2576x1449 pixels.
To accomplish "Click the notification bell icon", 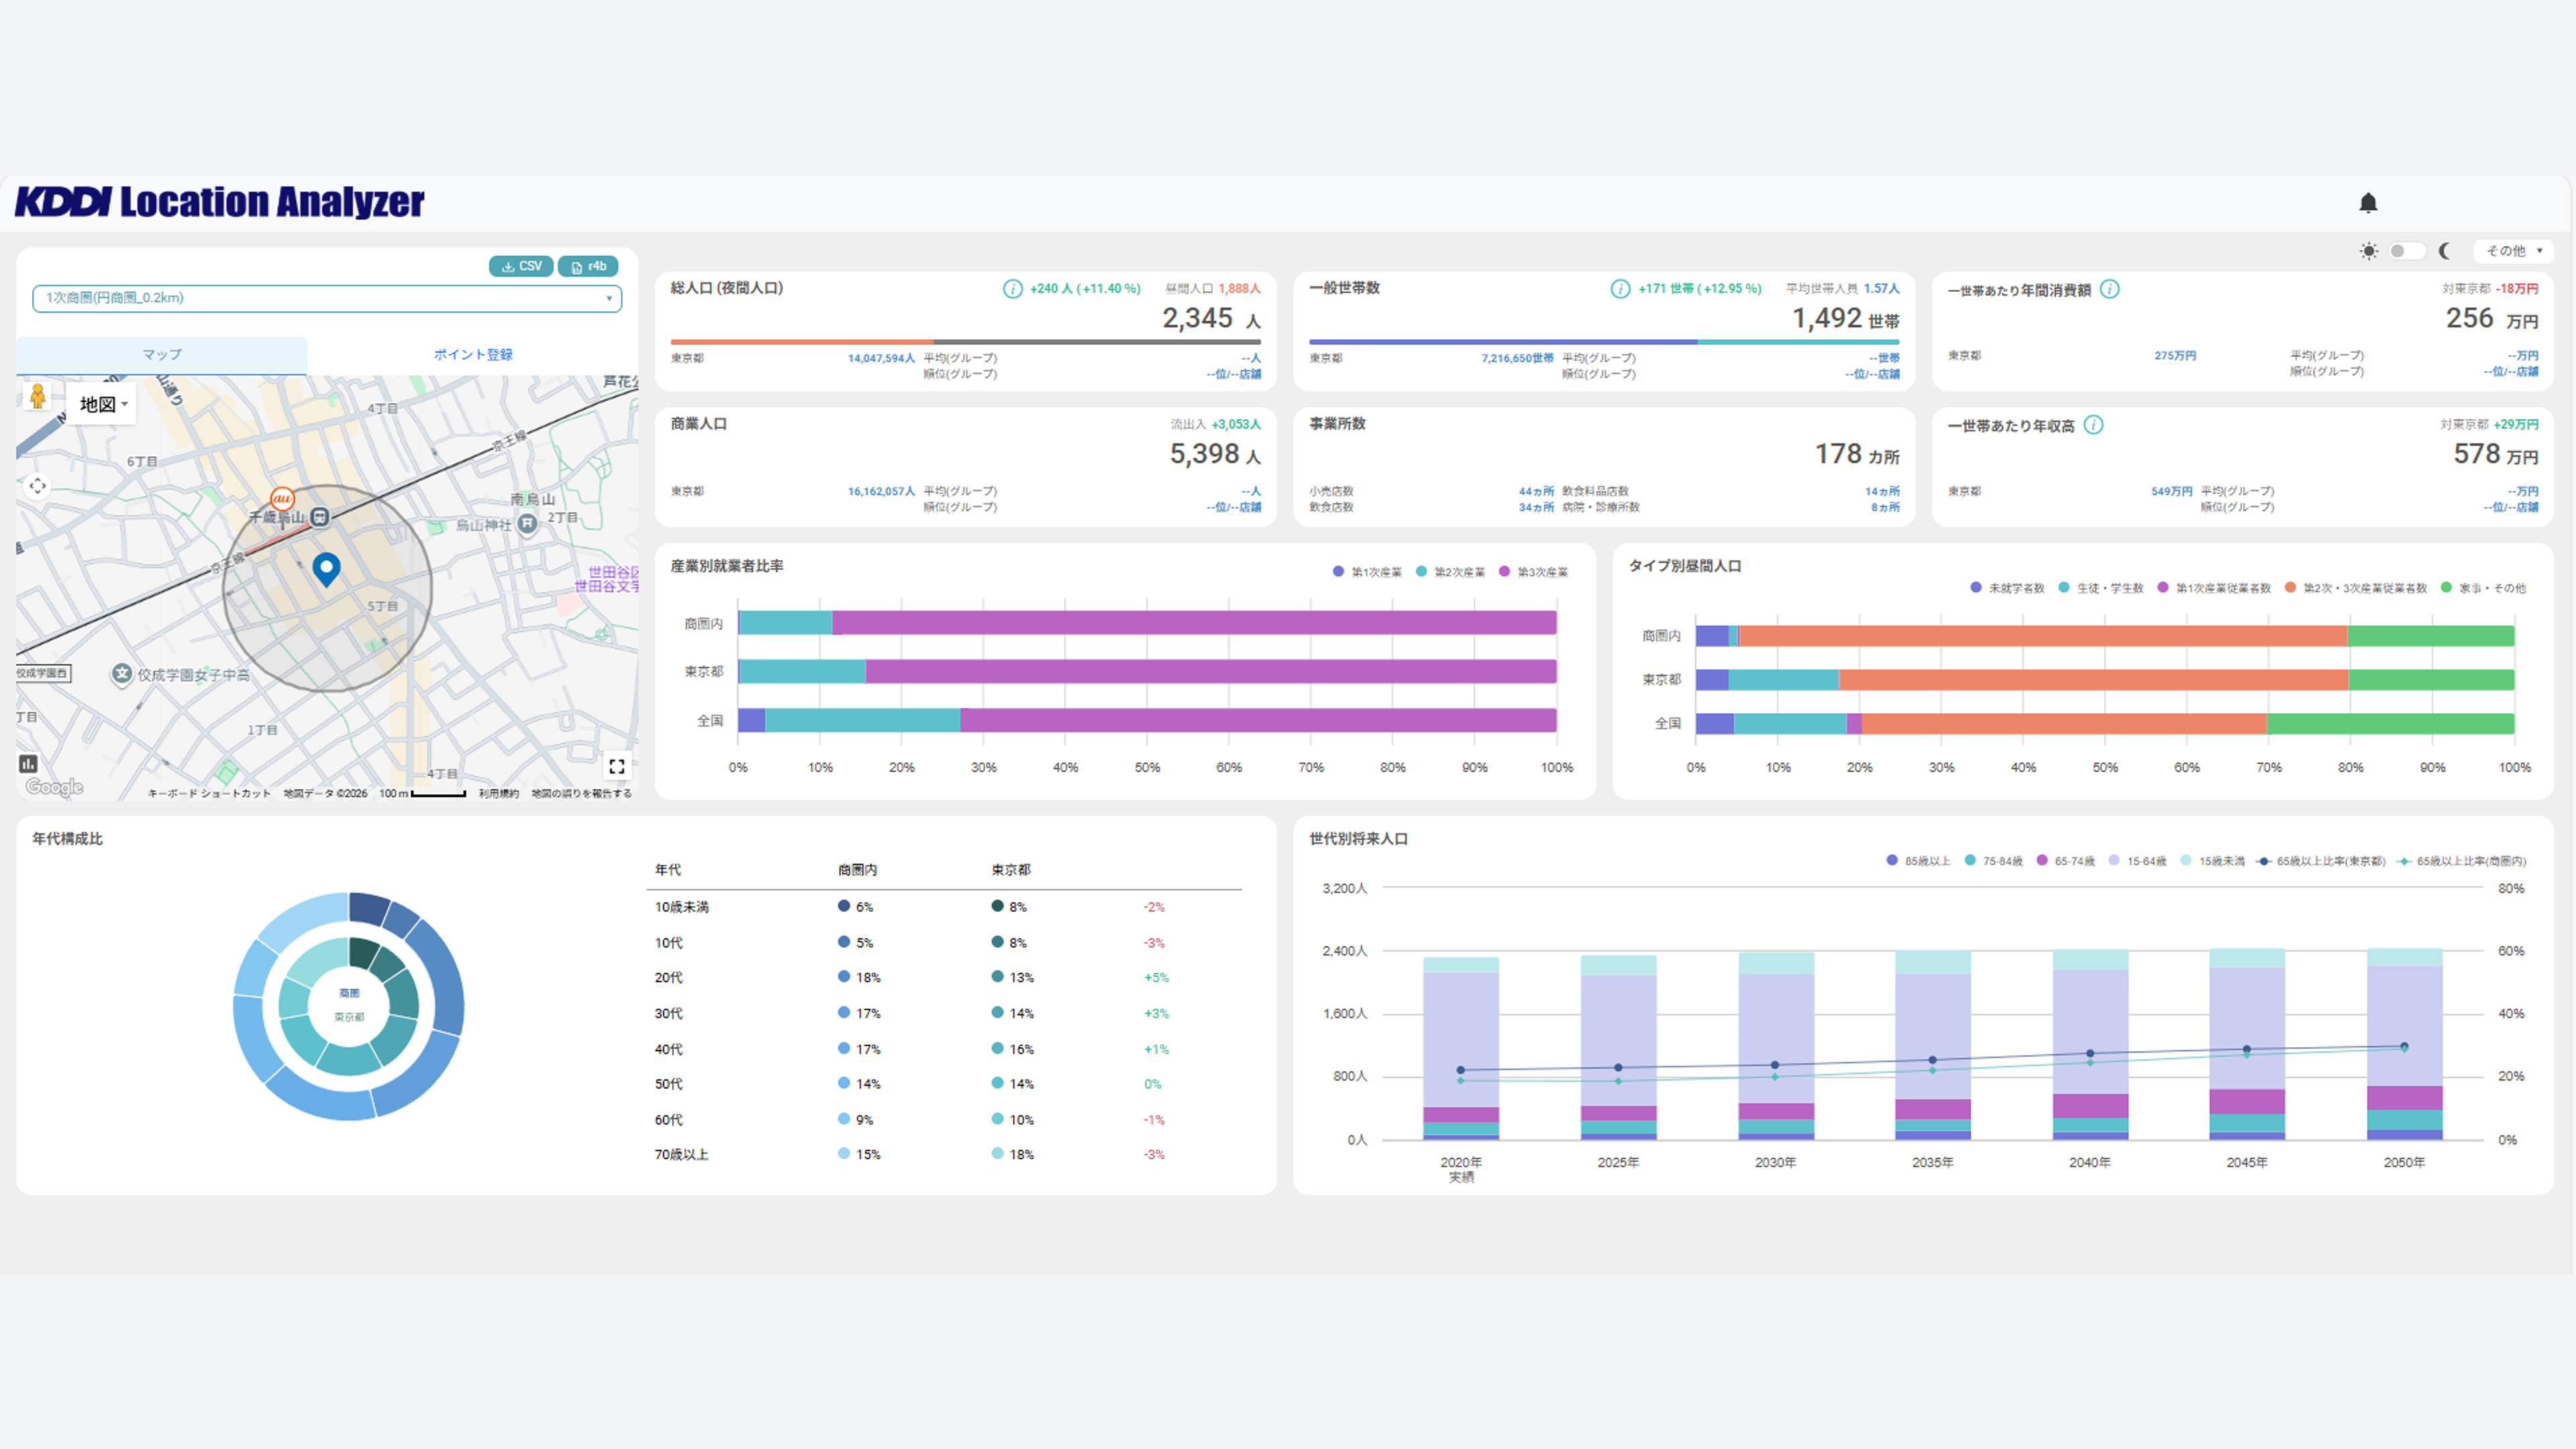I will (x=2367, y=203).
